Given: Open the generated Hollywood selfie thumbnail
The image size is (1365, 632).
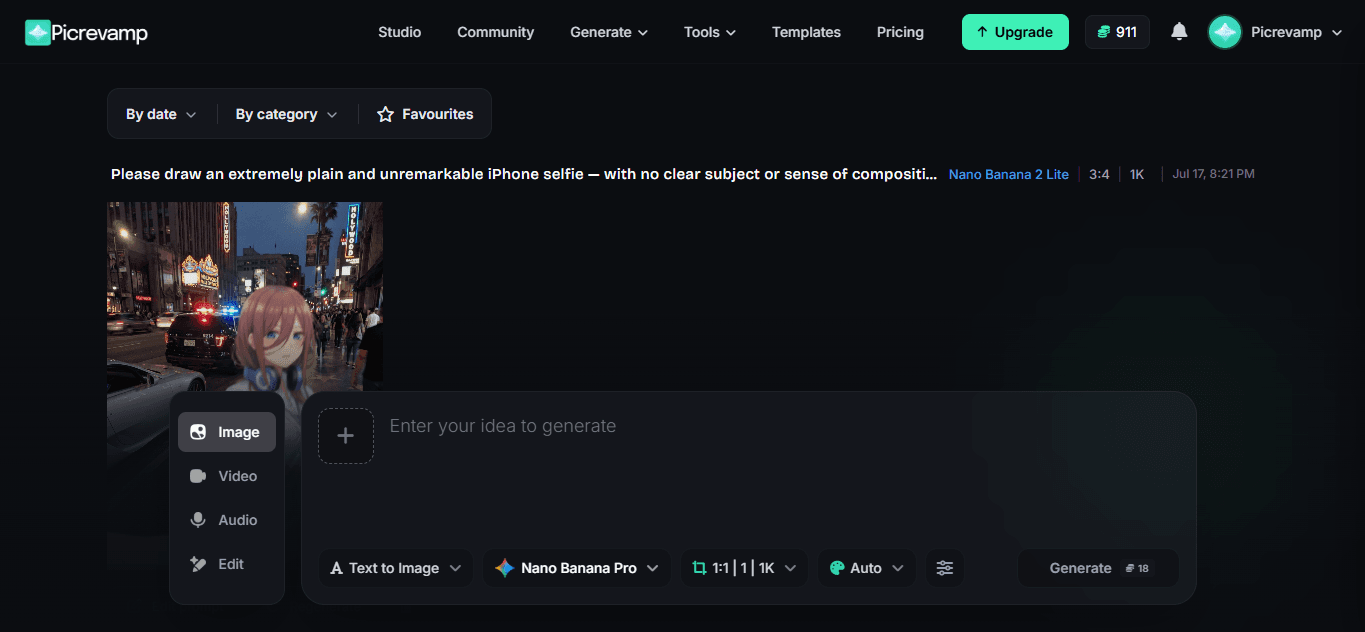Looking at the screenshot, I should 245,297.
